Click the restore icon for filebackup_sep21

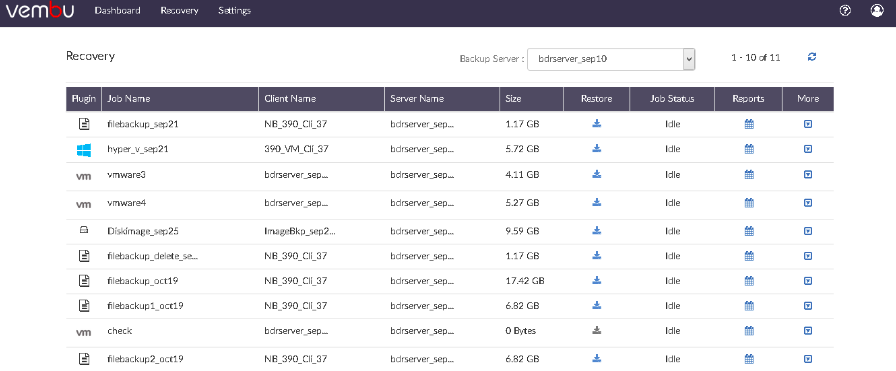coord(597,123)
